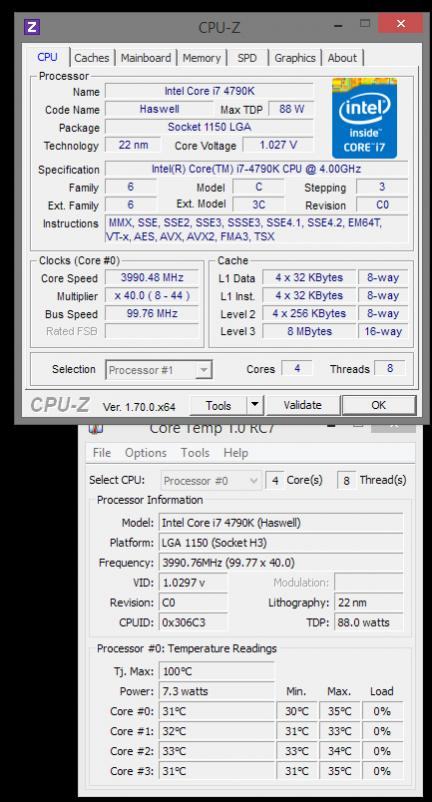Click the TDP value 88.0 watts
This screenshot has height=802, width=432.
click(368, 622)
